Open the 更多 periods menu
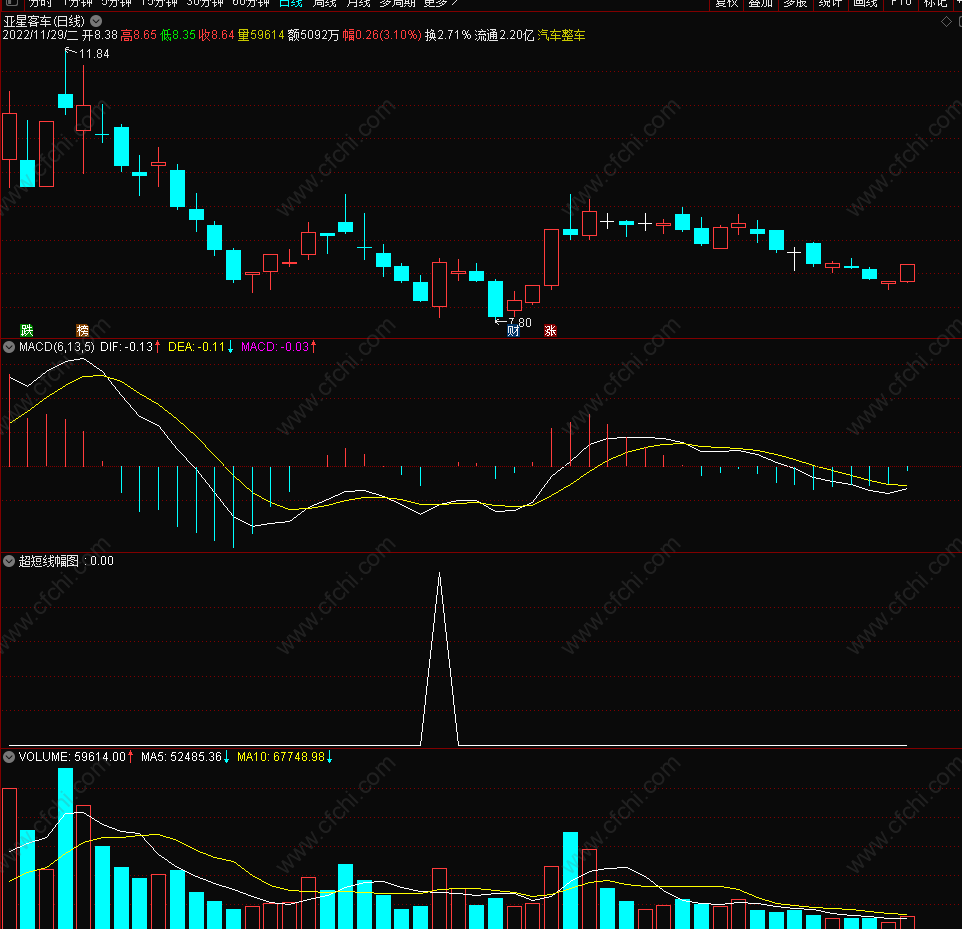 pos(441,3)
